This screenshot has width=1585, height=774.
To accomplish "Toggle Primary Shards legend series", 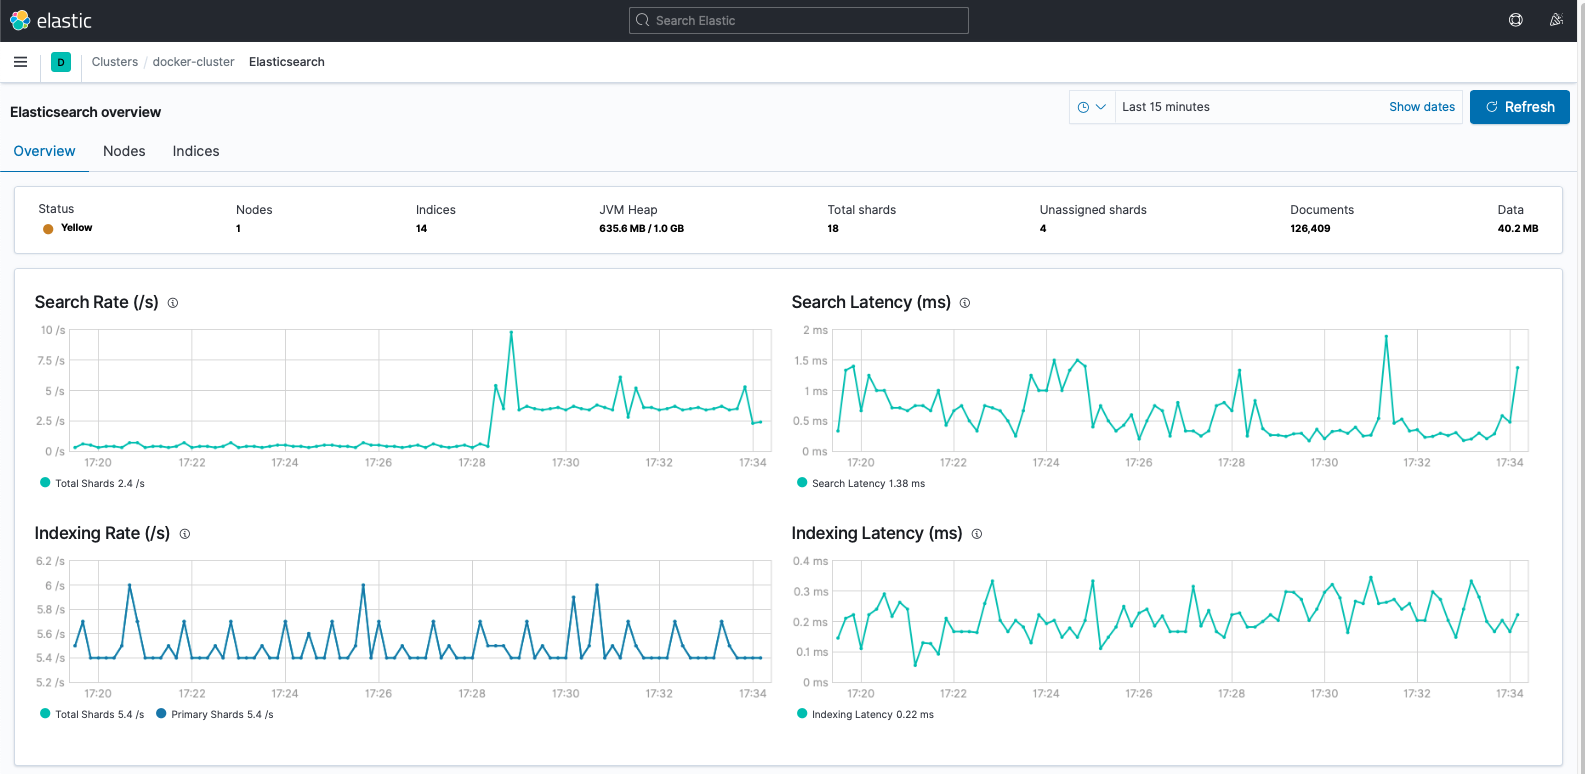I will point(215,714).
